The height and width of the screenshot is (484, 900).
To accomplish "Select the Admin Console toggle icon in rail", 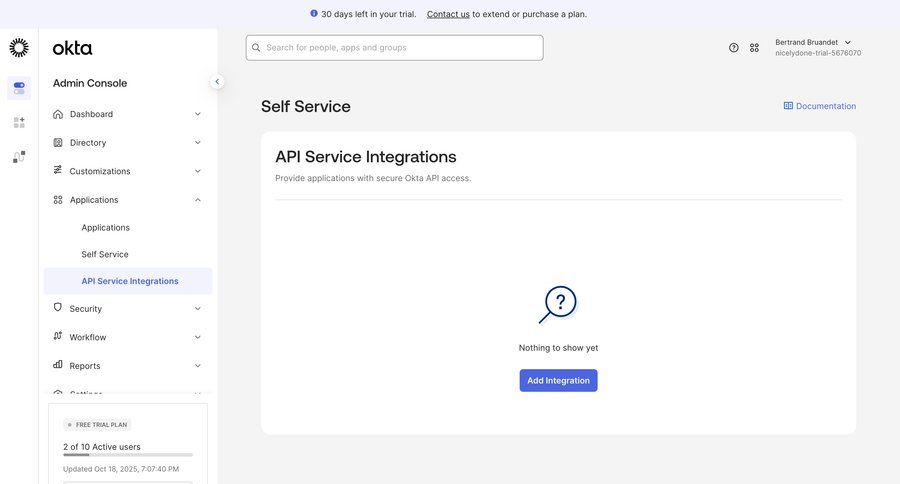I will (19, 88).
